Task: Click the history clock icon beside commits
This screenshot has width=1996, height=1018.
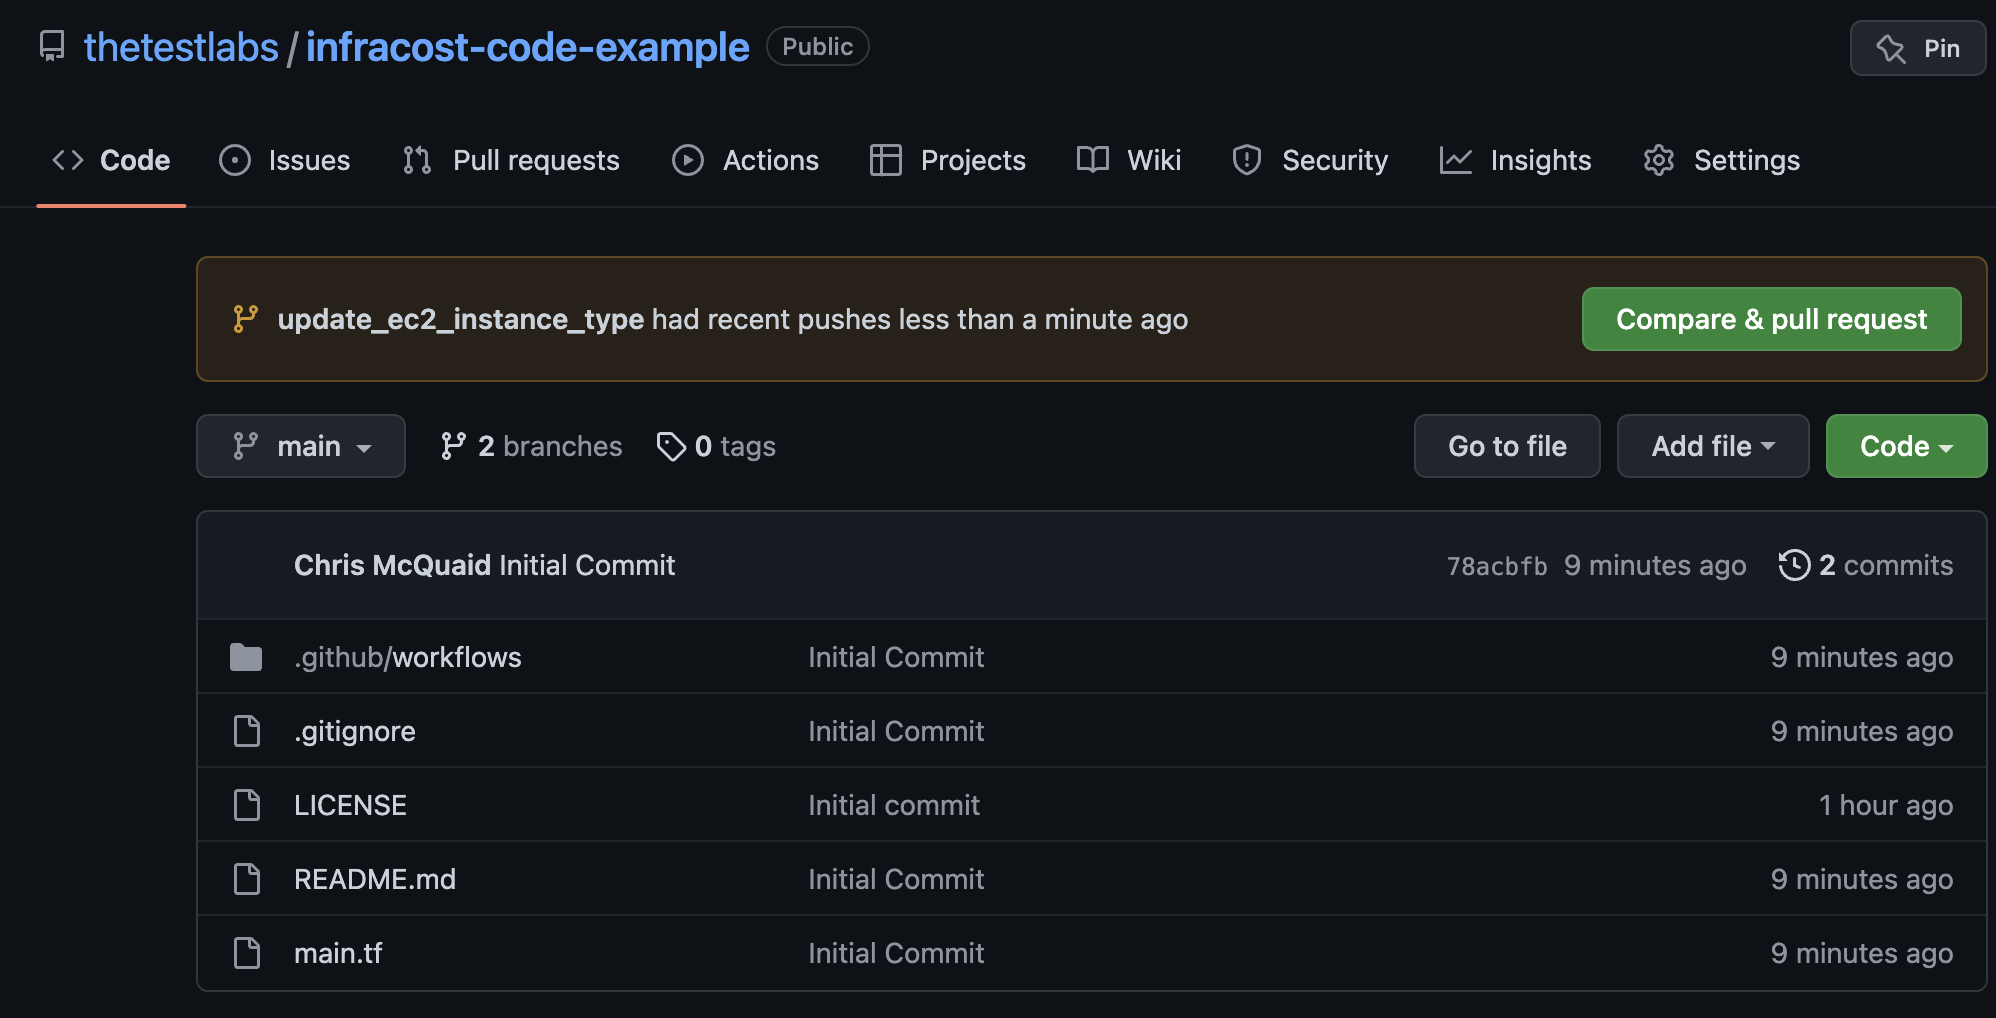Action: click(x=1794, y=565)
